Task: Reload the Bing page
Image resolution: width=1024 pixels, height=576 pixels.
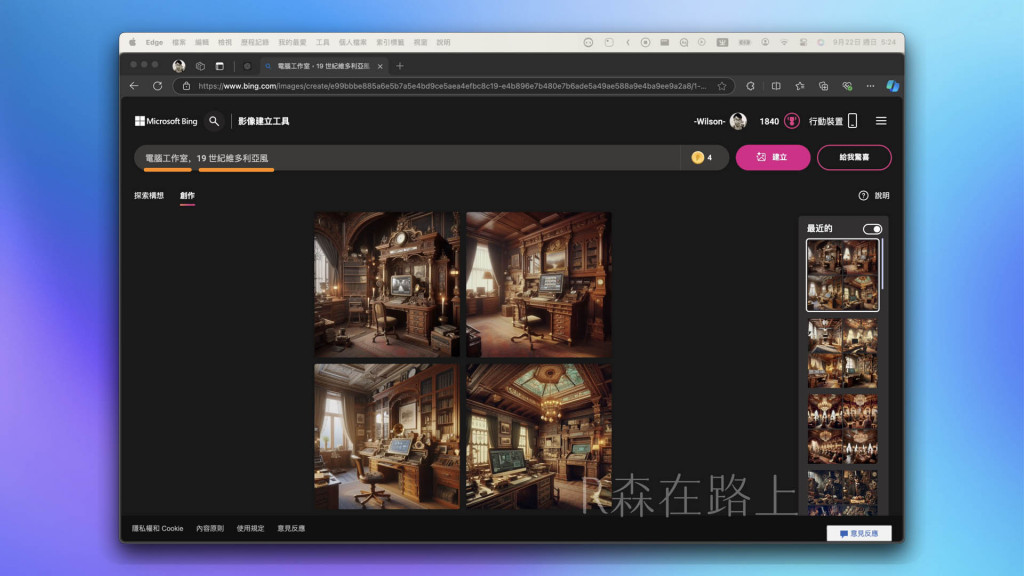Action: (157, 86)
